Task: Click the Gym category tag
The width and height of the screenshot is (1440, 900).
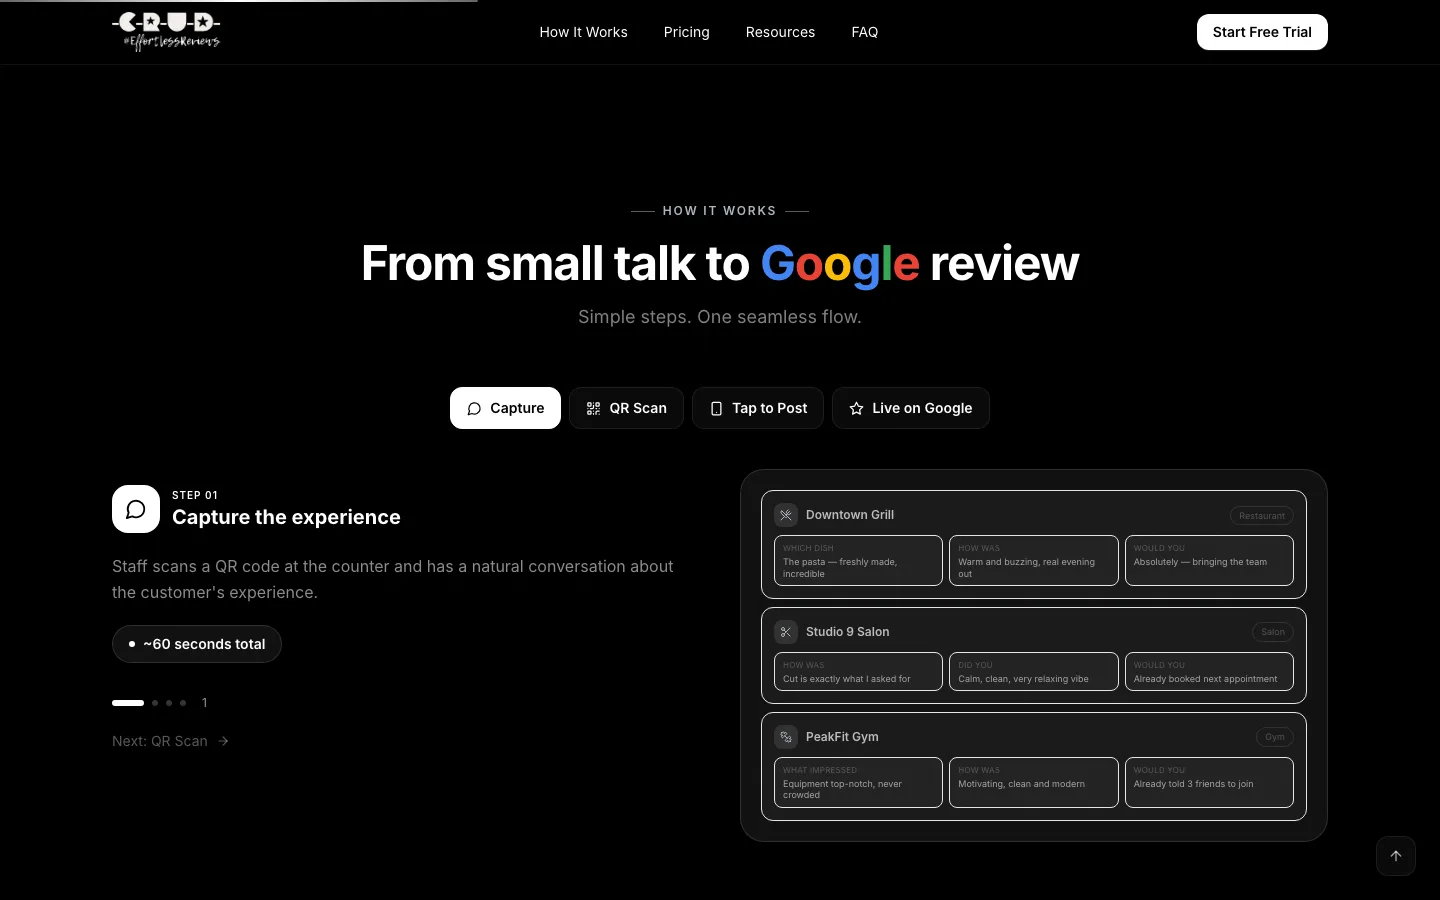Action: tap(1275, 737)
